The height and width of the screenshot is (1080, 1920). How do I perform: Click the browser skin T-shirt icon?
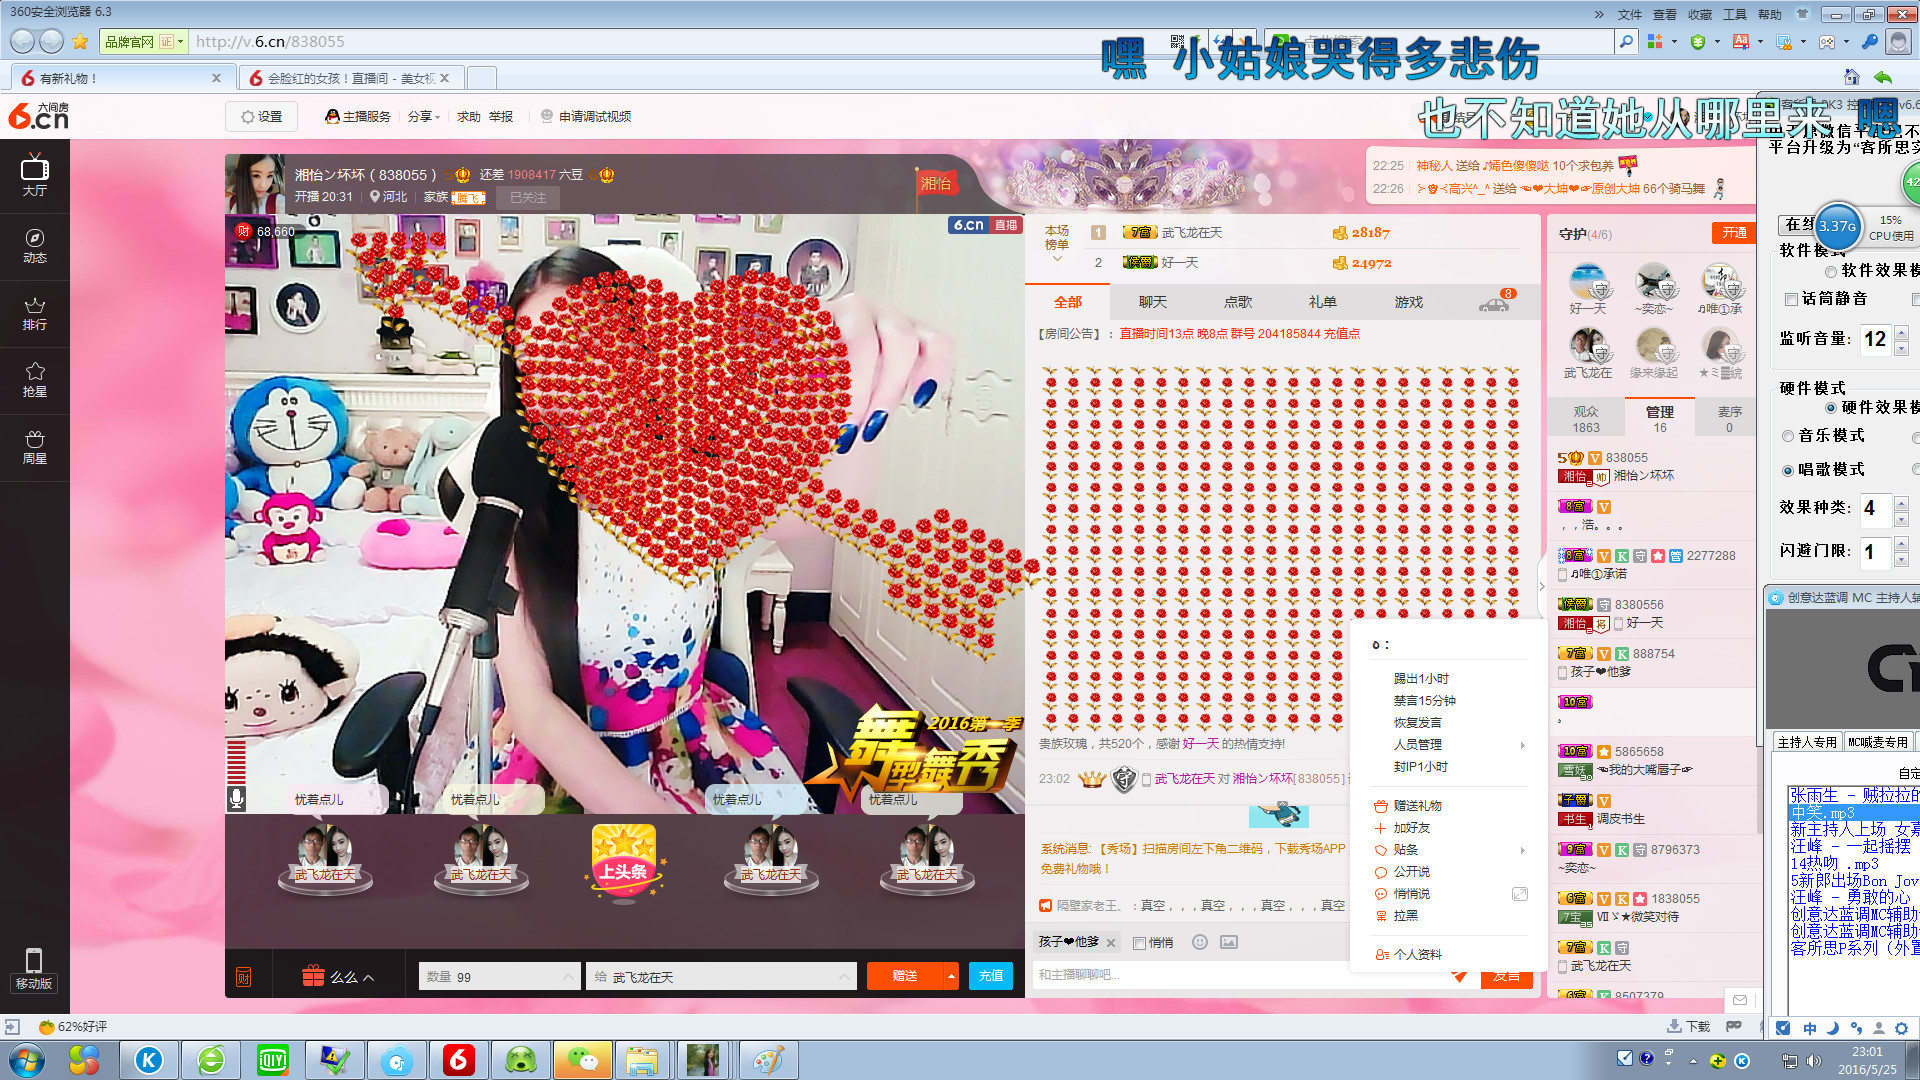coord(1802,14)
